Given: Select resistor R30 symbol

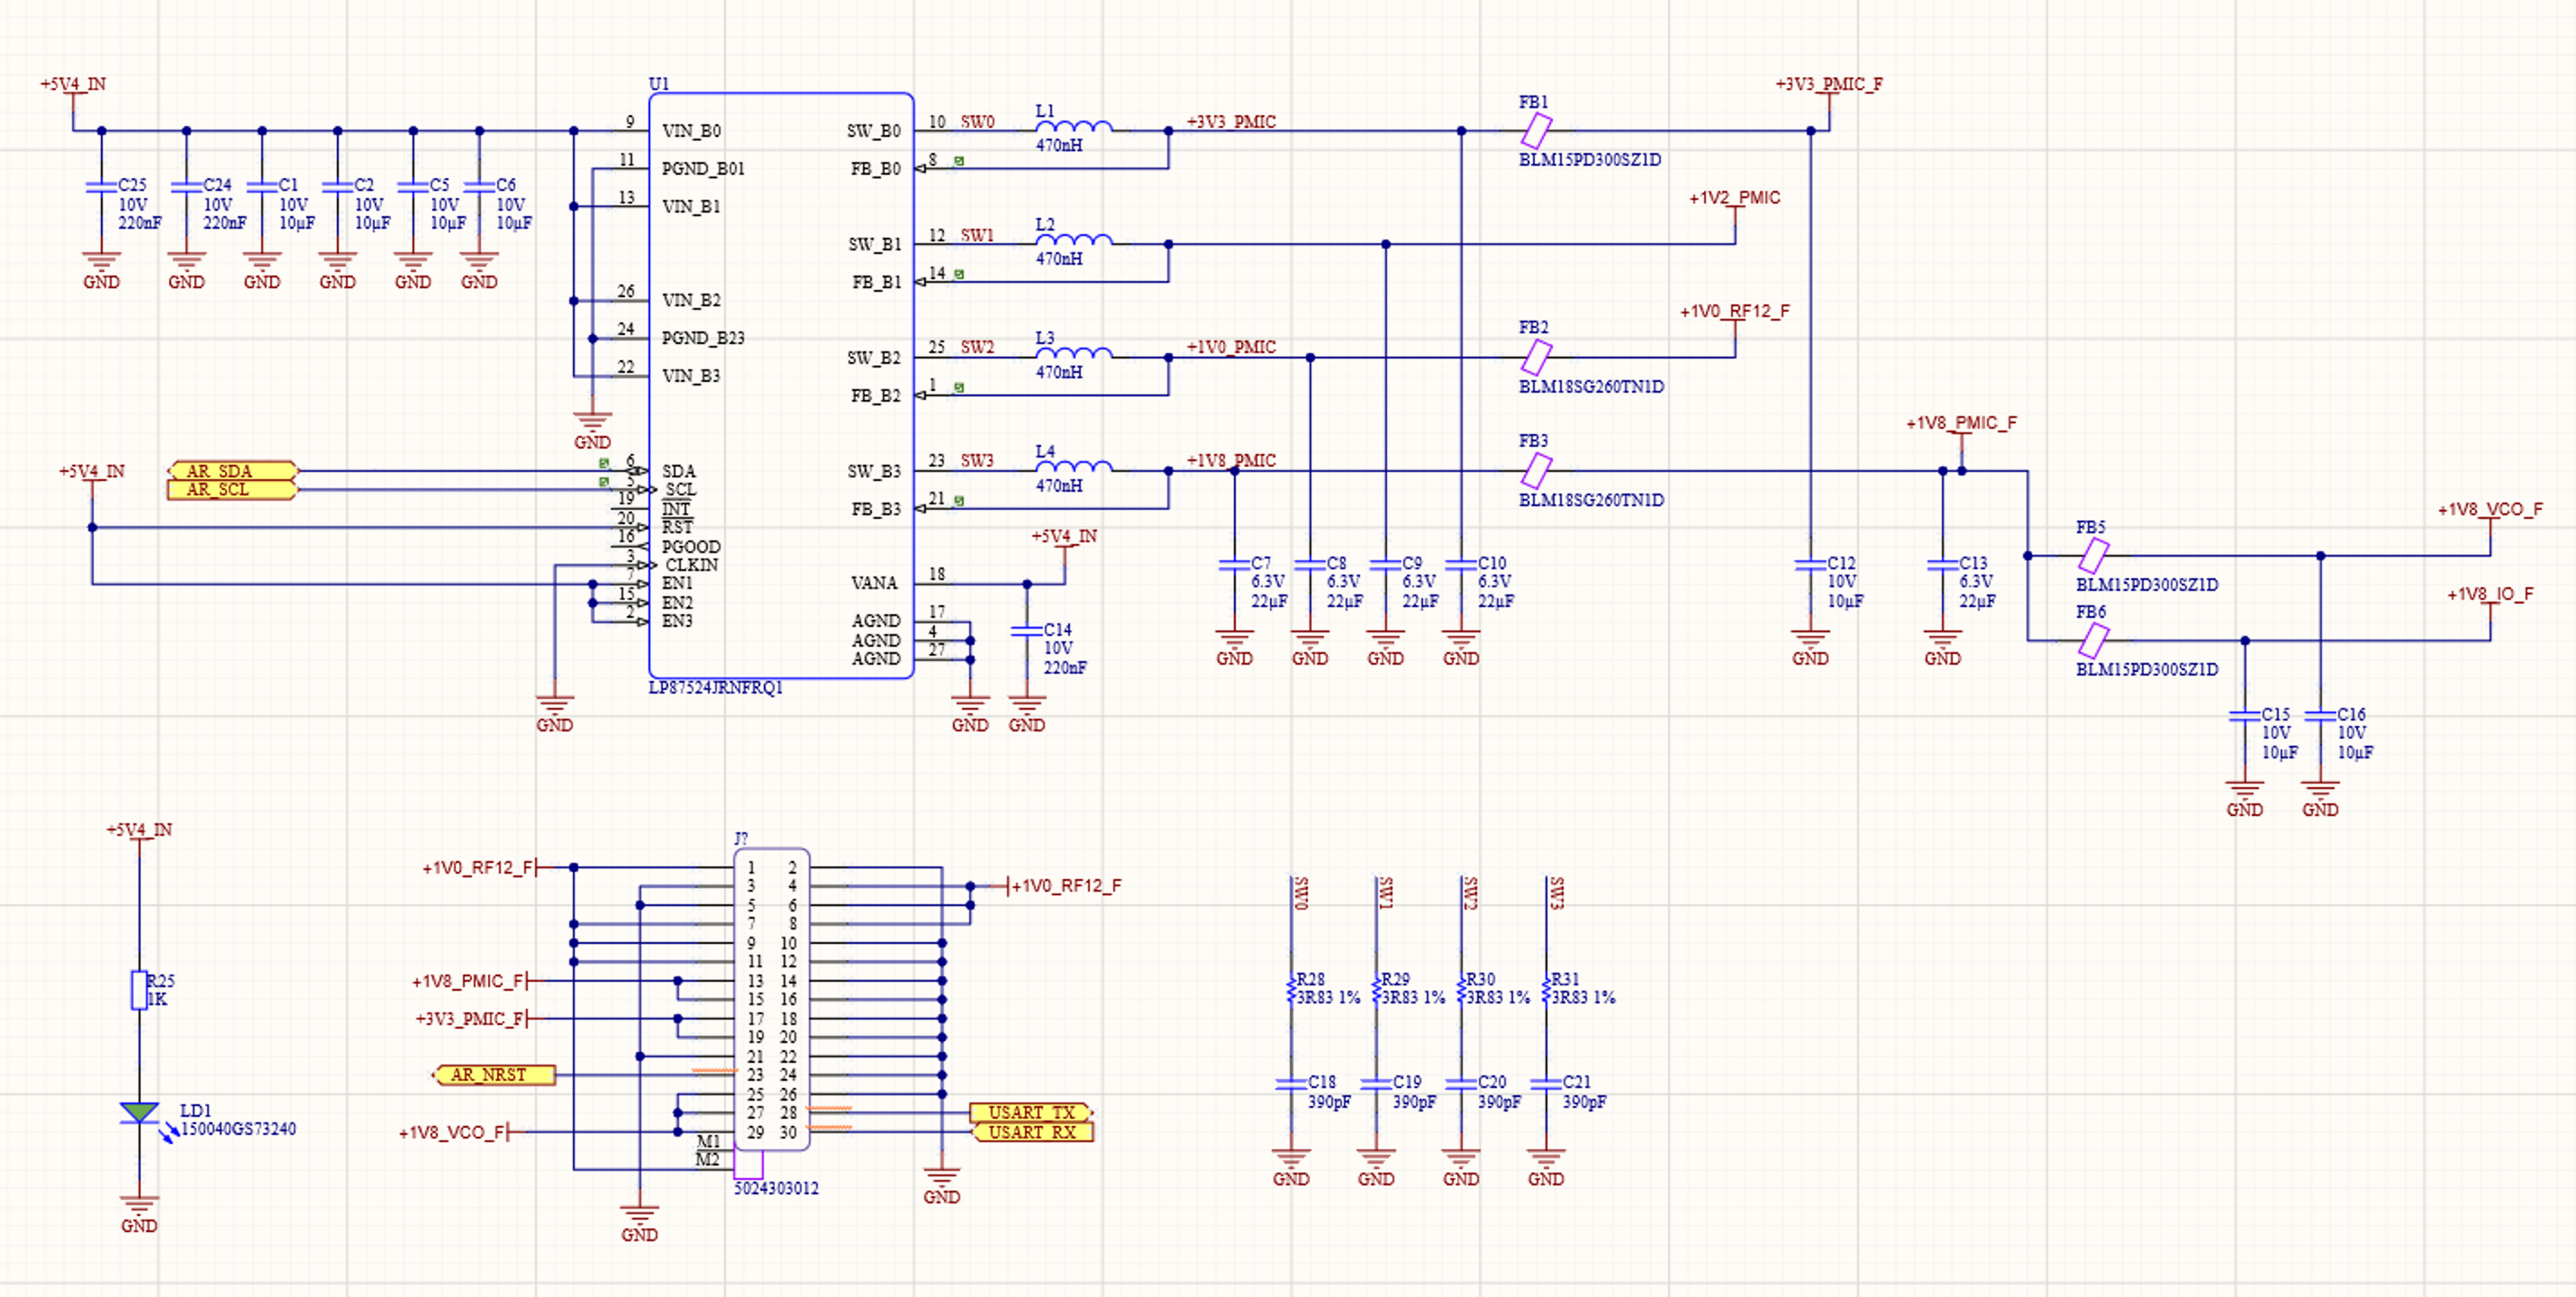Looking at the screenshot, I should 1461,989.
